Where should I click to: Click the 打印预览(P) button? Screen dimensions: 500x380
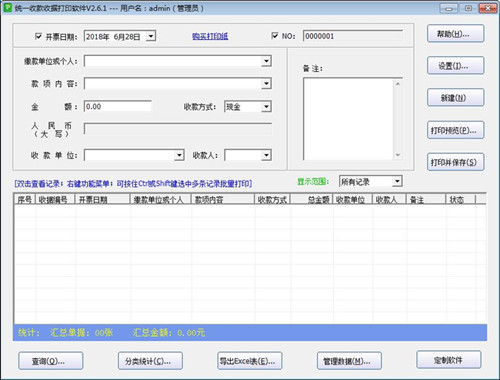pos(455,130)
